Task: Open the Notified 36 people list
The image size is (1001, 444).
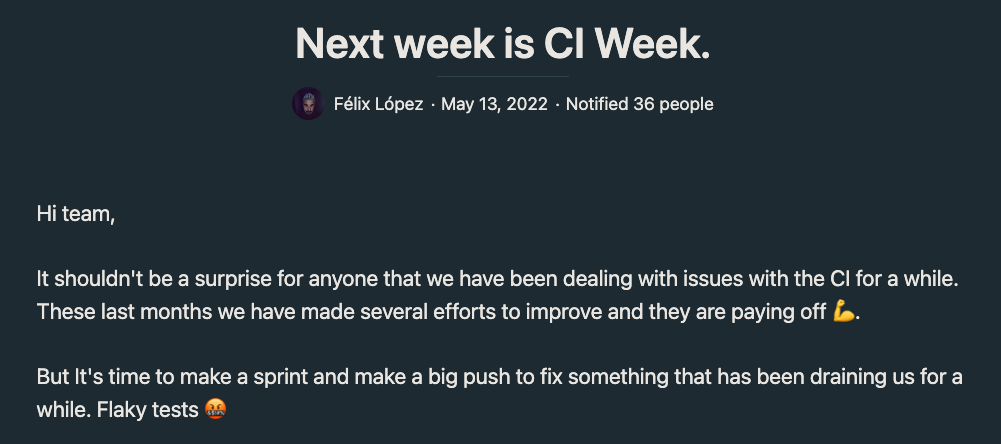Action: (640, 104)
